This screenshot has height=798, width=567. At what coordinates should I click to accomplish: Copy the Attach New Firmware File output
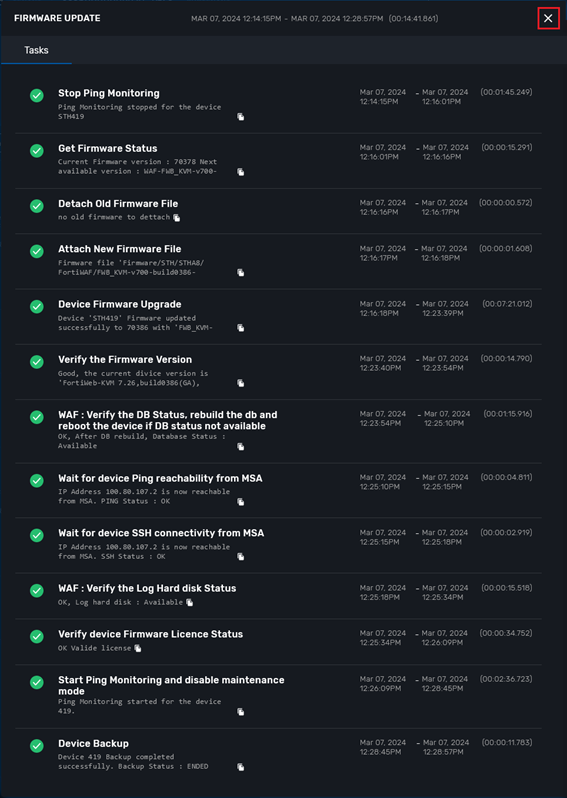(240, 273)
